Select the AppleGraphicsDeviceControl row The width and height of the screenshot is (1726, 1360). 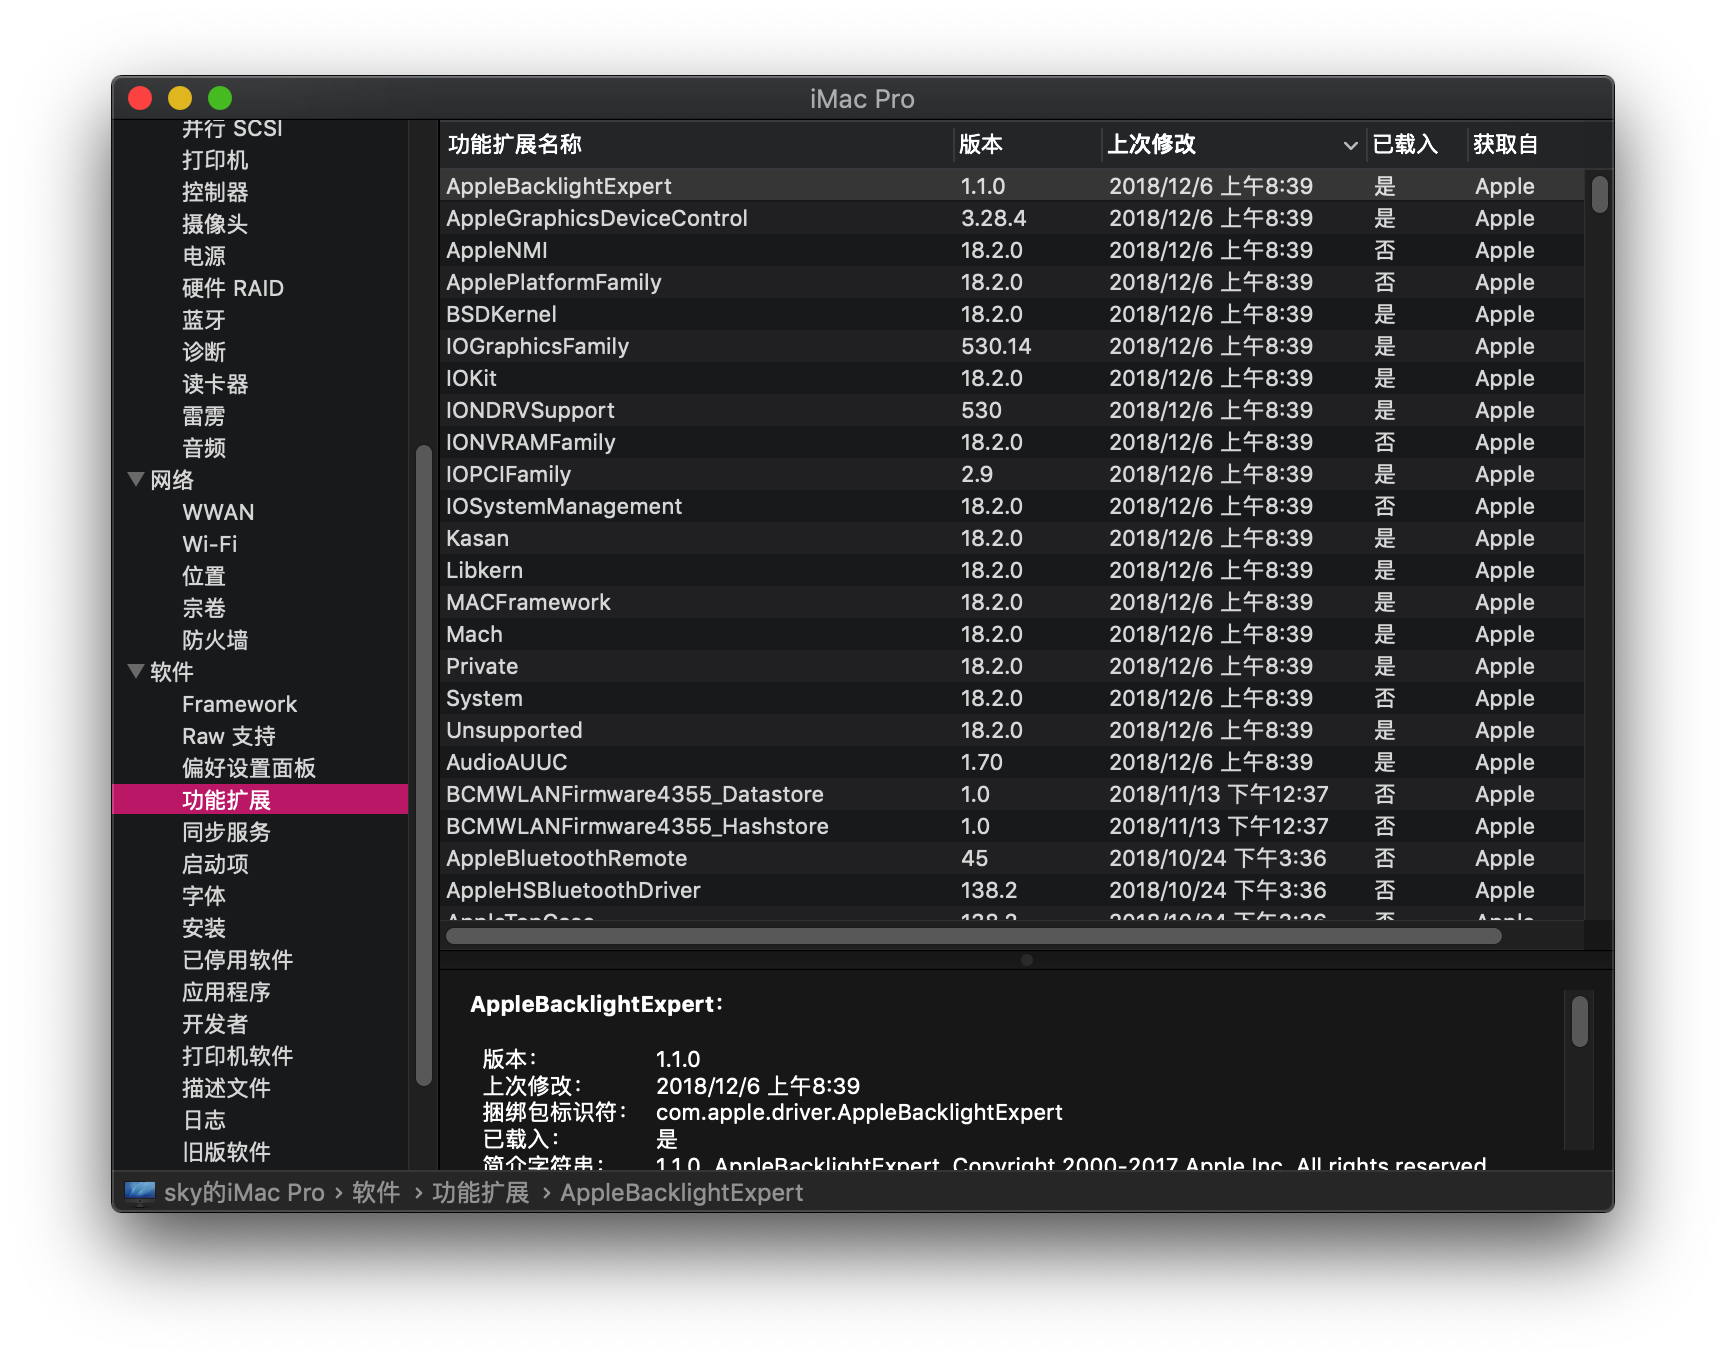click(x=1012, y=218)
